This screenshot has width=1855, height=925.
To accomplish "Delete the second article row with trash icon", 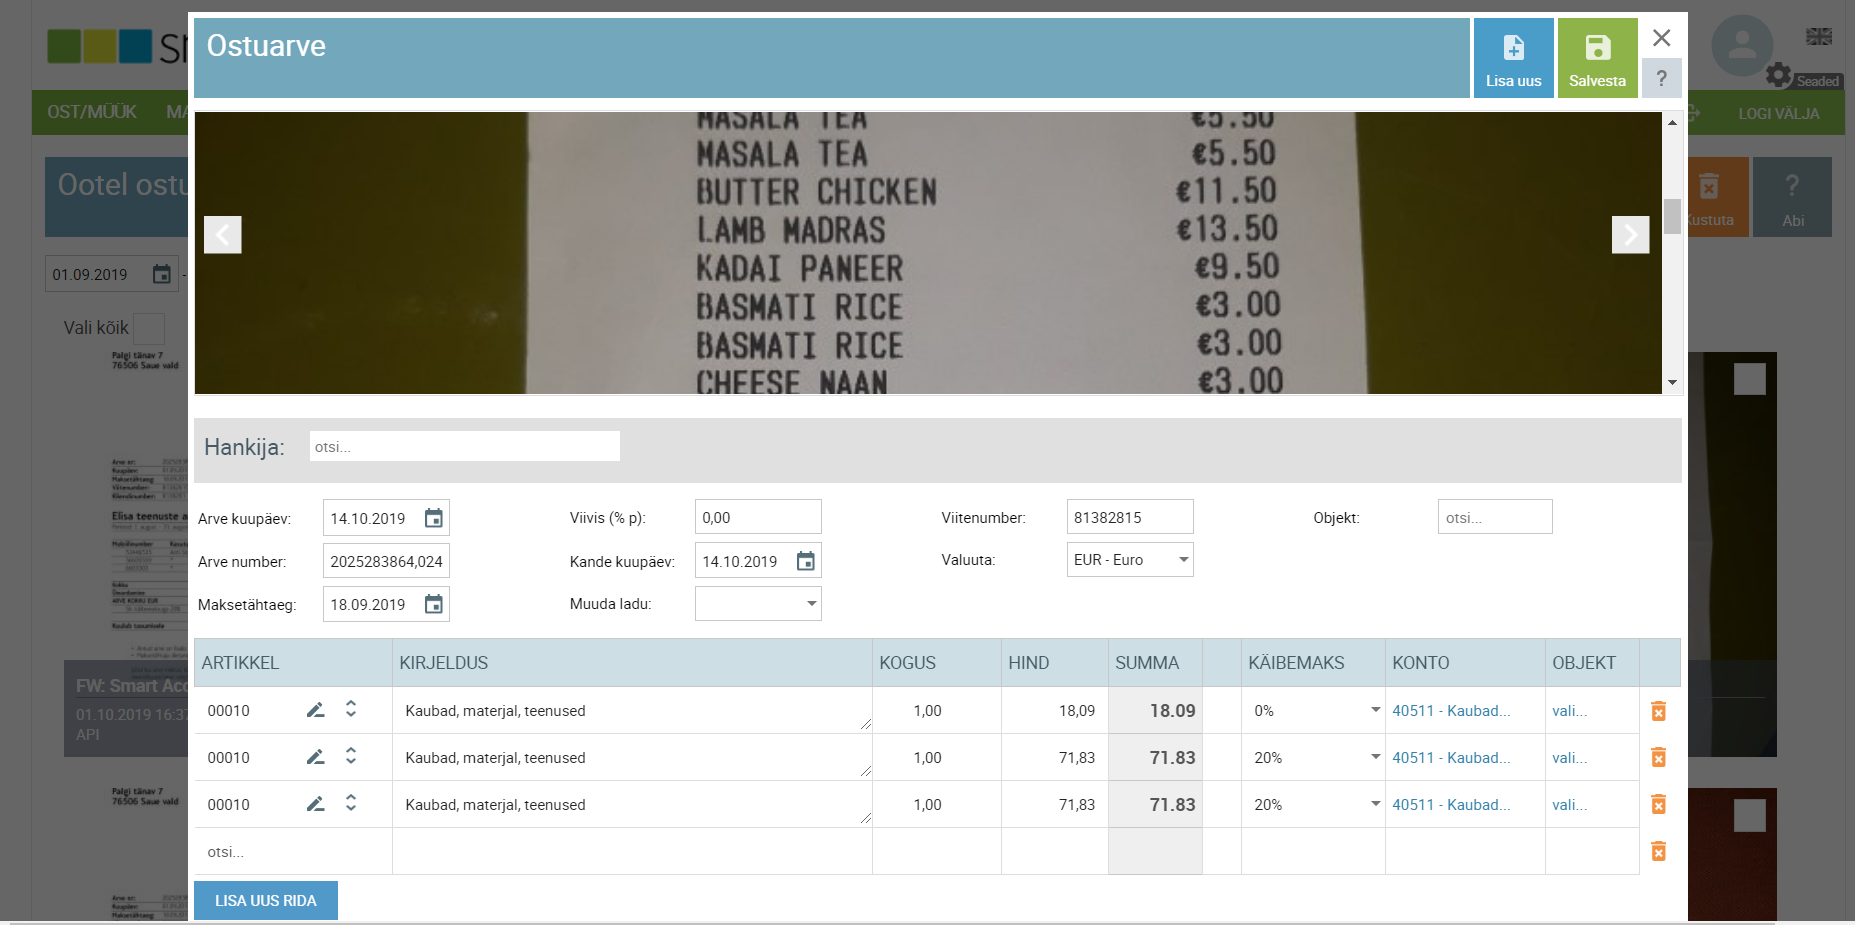I will point(1660,757).
